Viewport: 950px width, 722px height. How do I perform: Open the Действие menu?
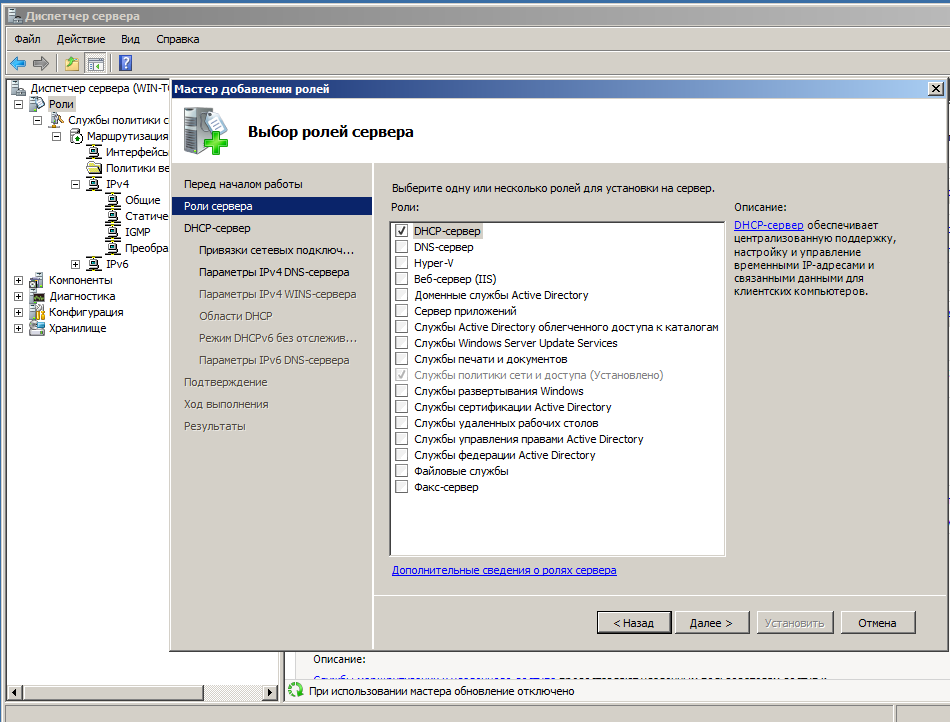80,39
